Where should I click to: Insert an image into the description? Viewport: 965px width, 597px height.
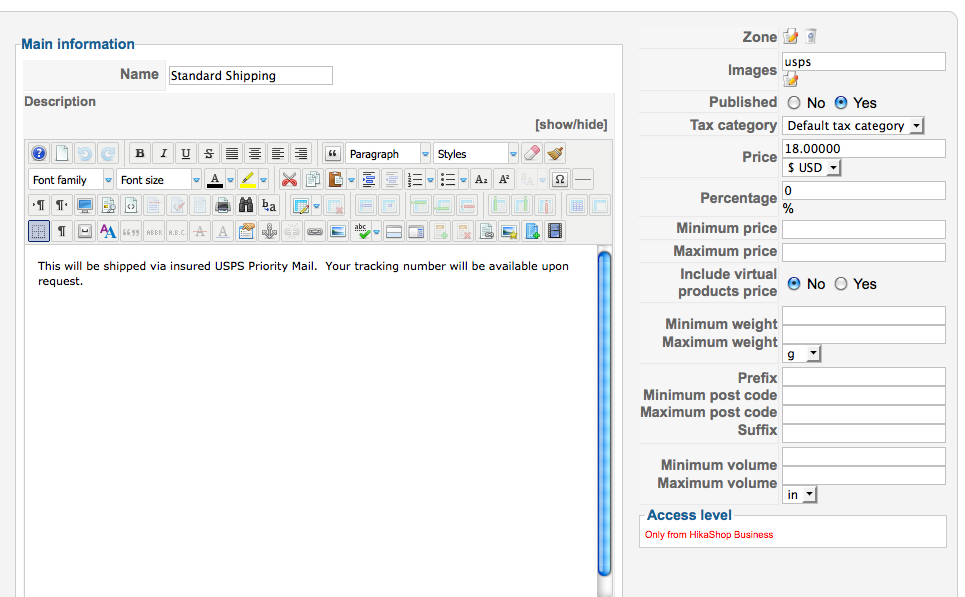(338, 231)
